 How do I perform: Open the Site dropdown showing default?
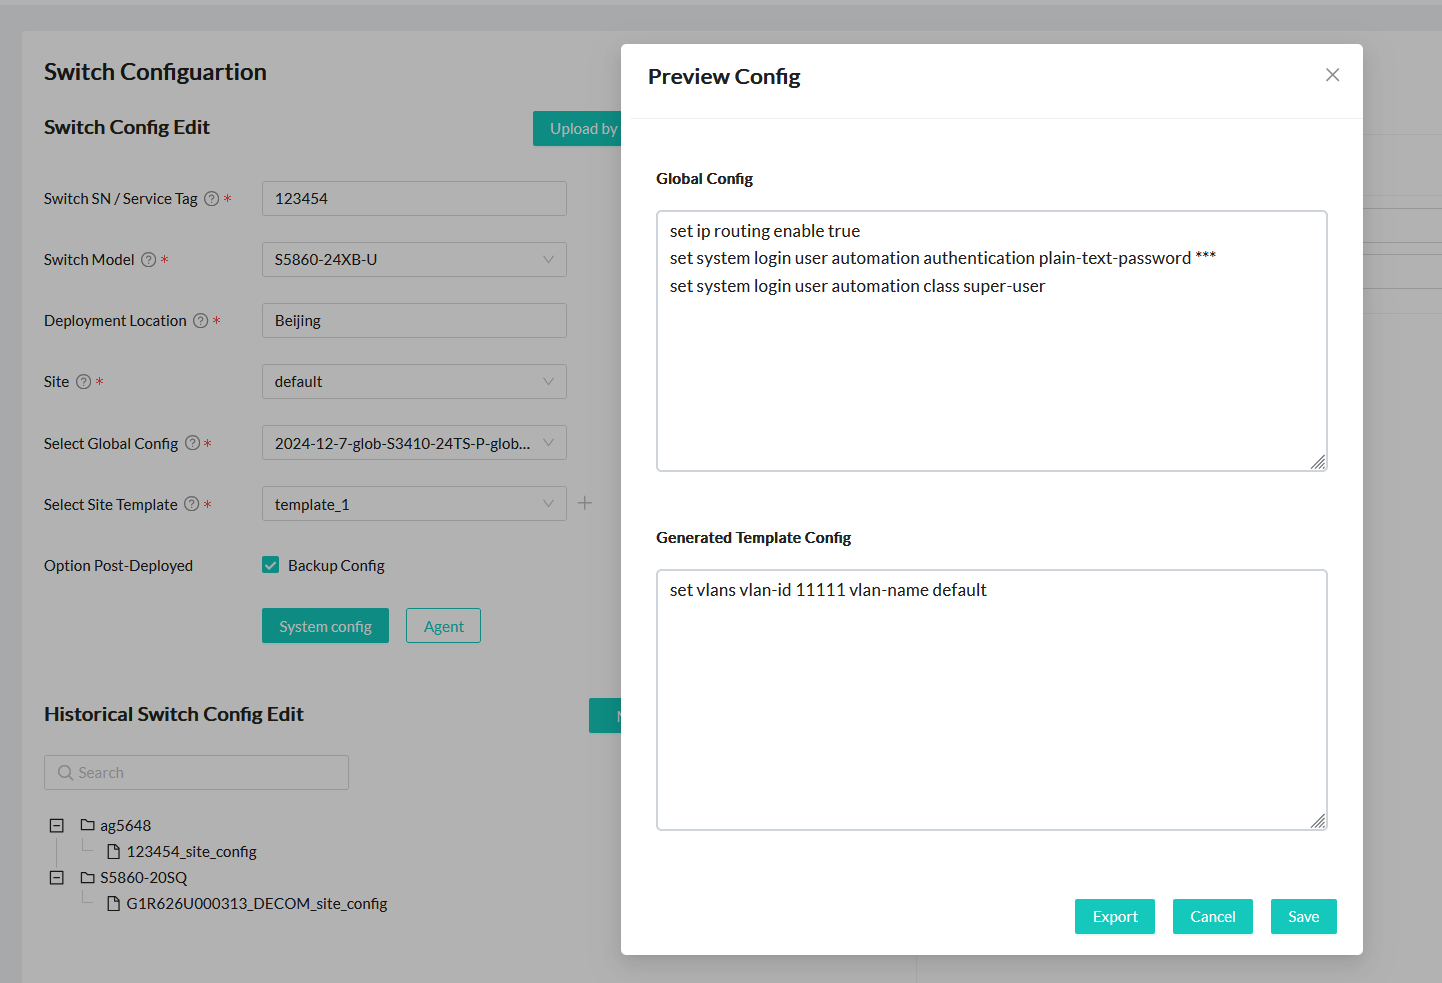click(x=414, y=382)
